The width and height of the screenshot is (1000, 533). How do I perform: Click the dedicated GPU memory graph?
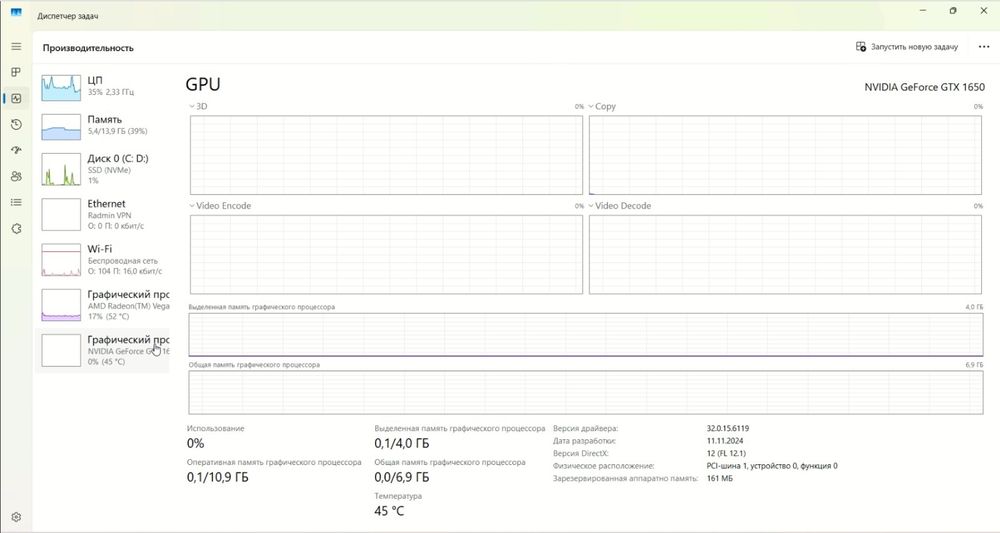[x=586, y=335]
